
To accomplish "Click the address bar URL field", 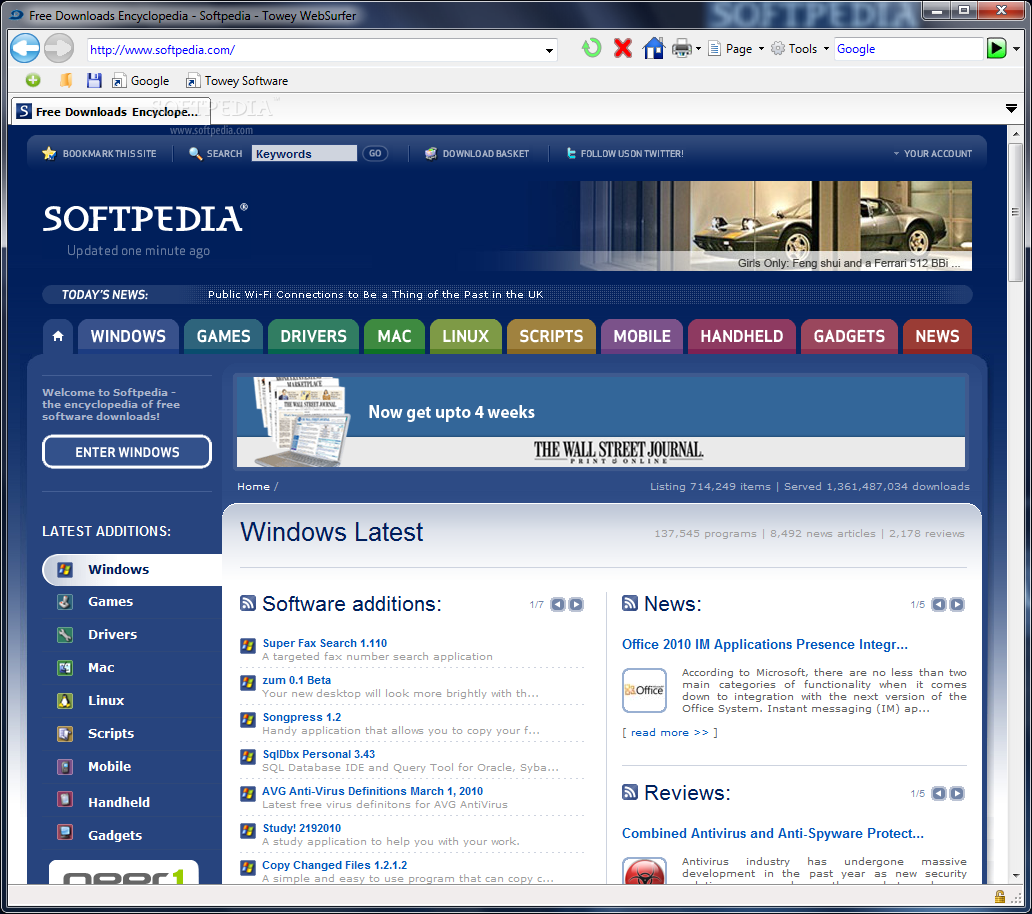I will click(315, 50).
